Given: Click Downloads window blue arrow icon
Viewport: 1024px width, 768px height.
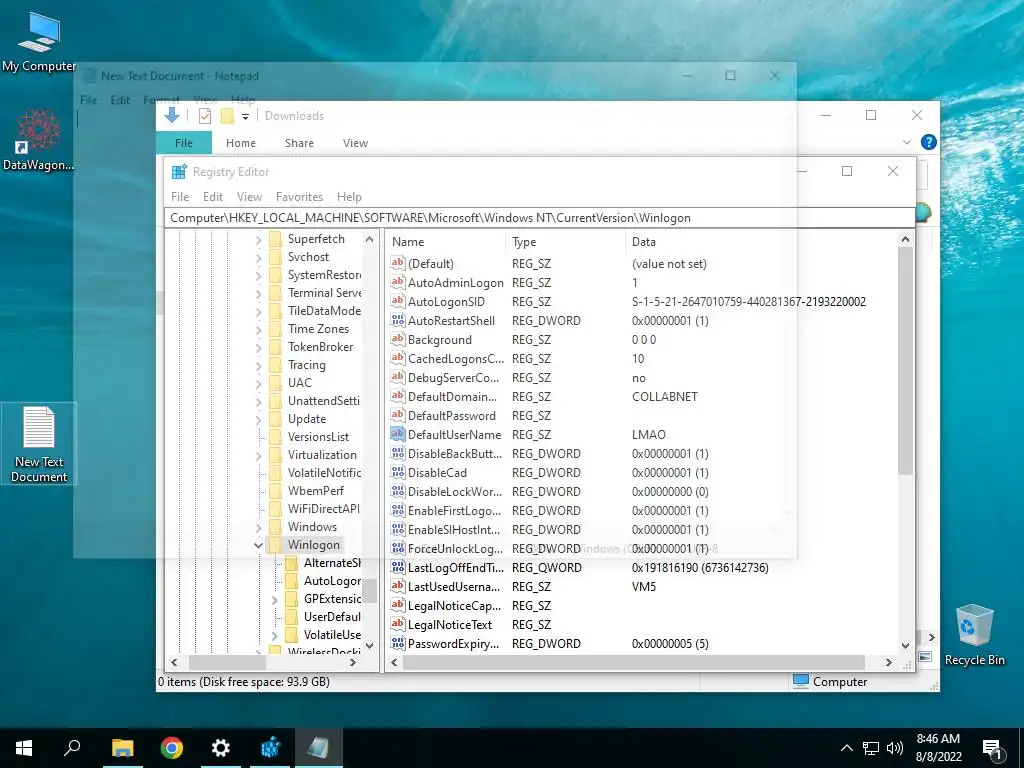Looking at the screenshot, I should click(172, 116).
